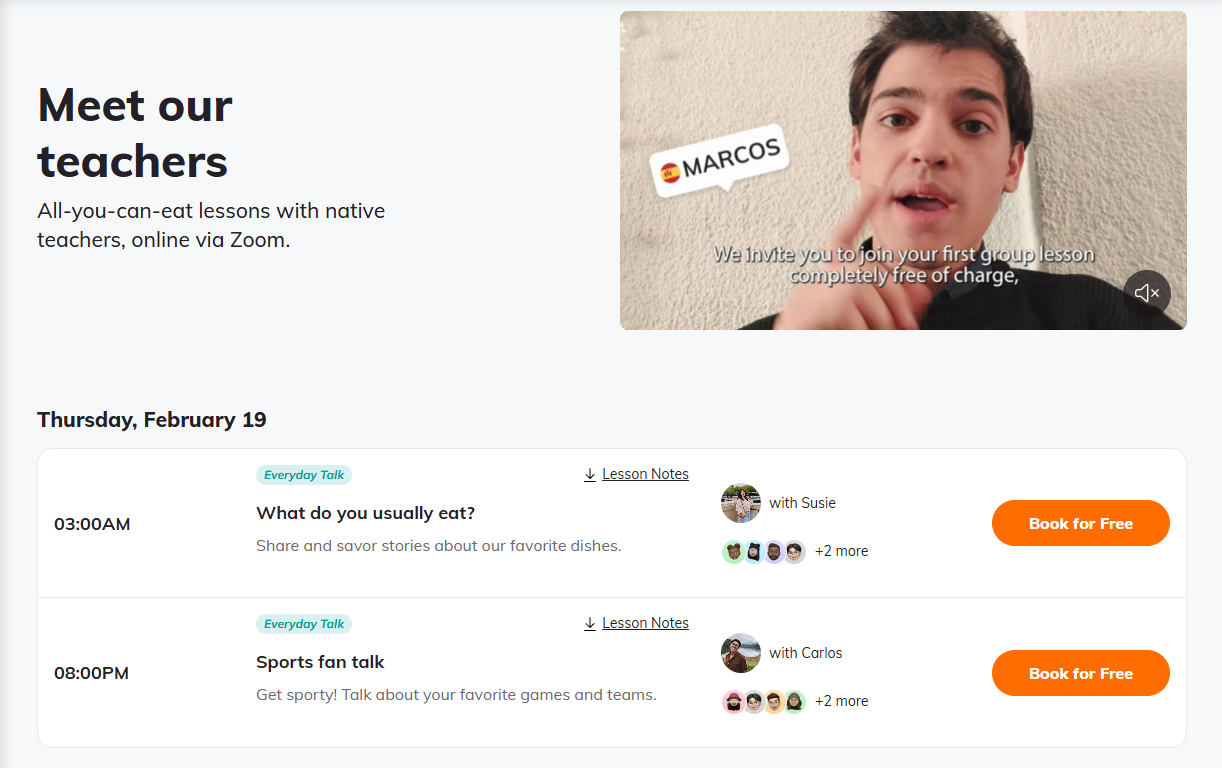Click the pink attendee avatar in Carlos's lesson

pos(733,702)
